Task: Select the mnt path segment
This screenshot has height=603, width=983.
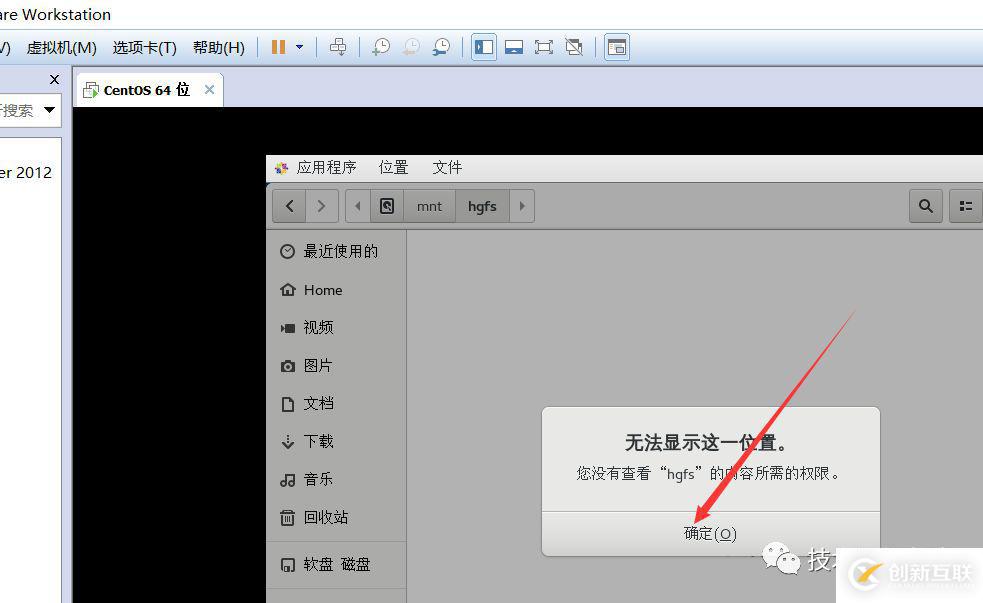Action: click(429, 206)
